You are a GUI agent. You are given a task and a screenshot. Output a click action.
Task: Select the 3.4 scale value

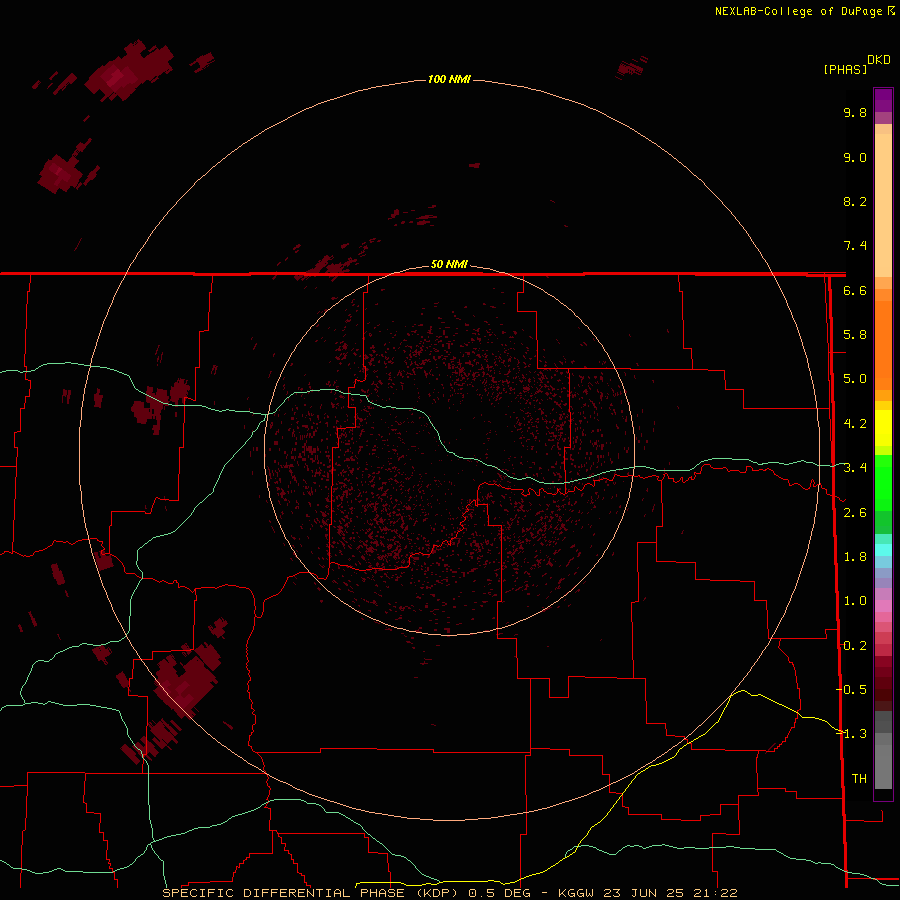[855, 468]
